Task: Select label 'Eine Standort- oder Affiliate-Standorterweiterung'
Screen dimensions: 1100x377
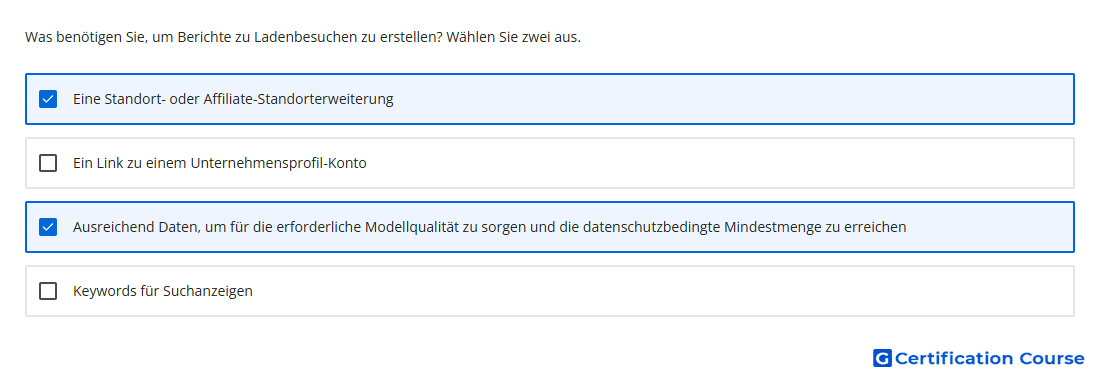Action: (x=233, y=99)
